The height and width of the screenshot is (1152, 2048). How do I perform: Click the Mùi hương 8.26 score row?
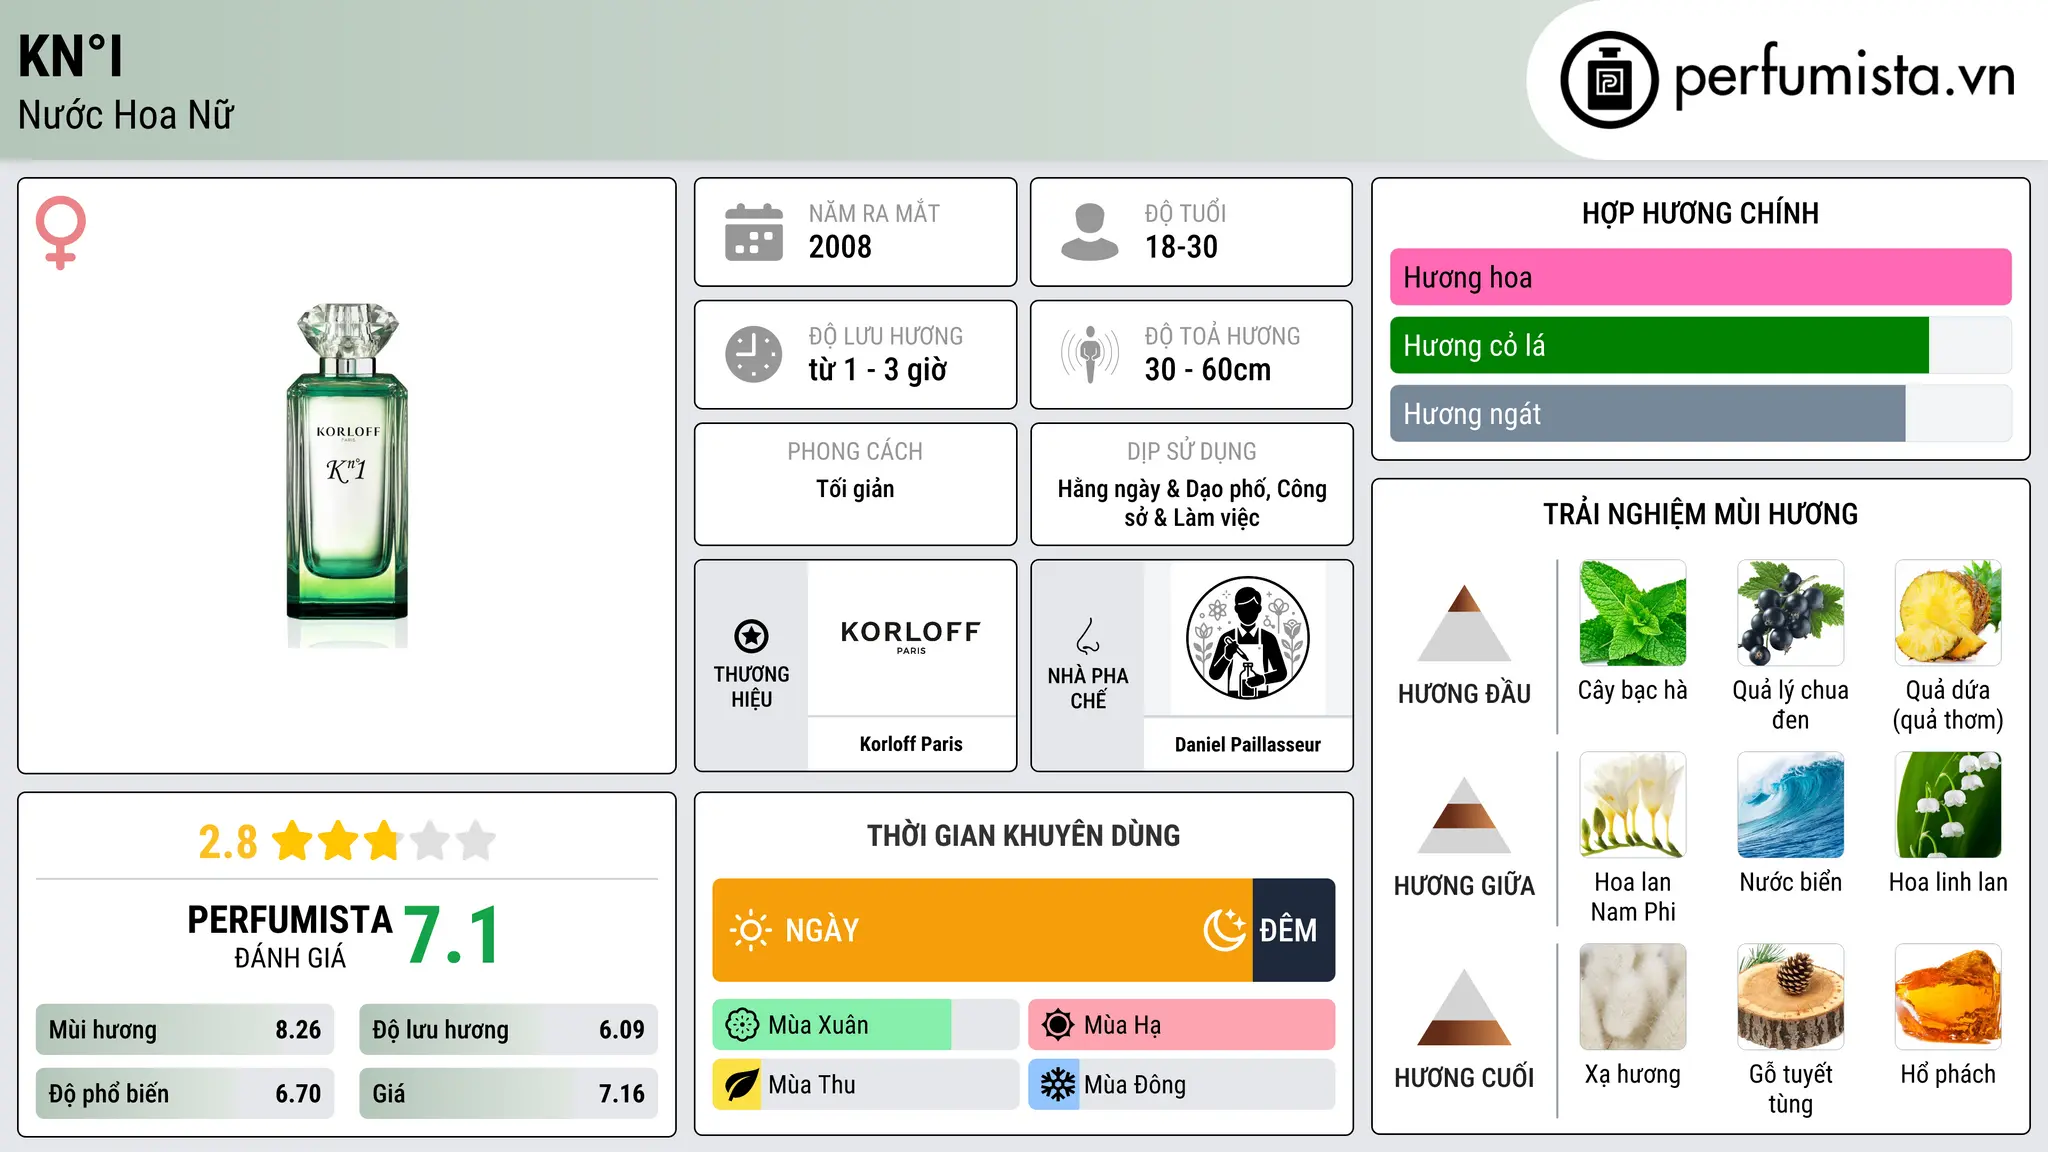point(185,1029)
